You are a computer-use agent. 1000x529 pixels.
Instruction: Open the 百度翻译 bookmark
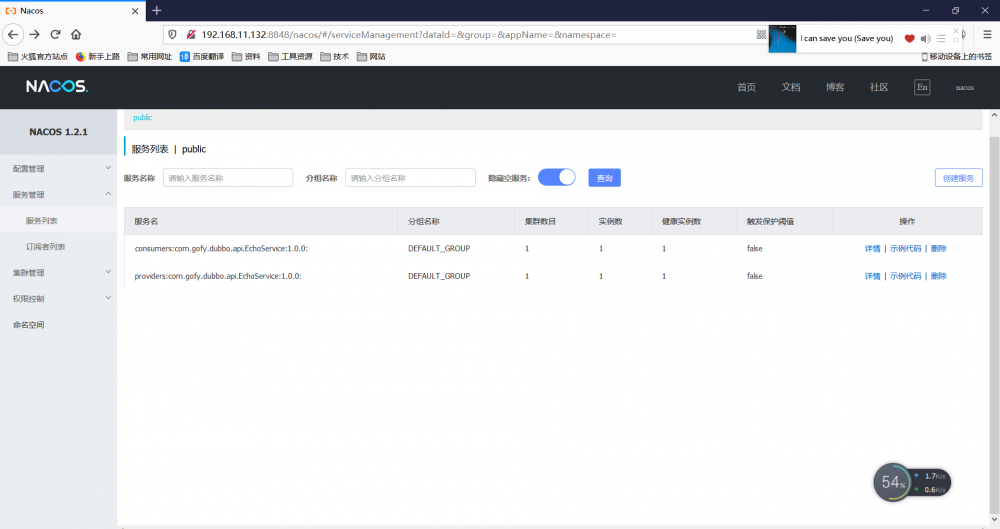202,56
